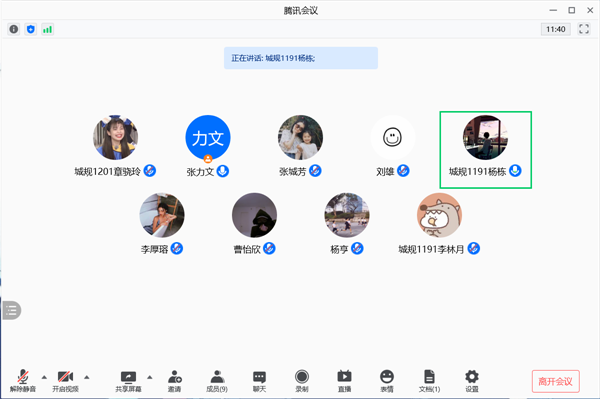Maximize the 腾讯会议 window
This screenshot has height=399, width=600.
coord(572,10)
